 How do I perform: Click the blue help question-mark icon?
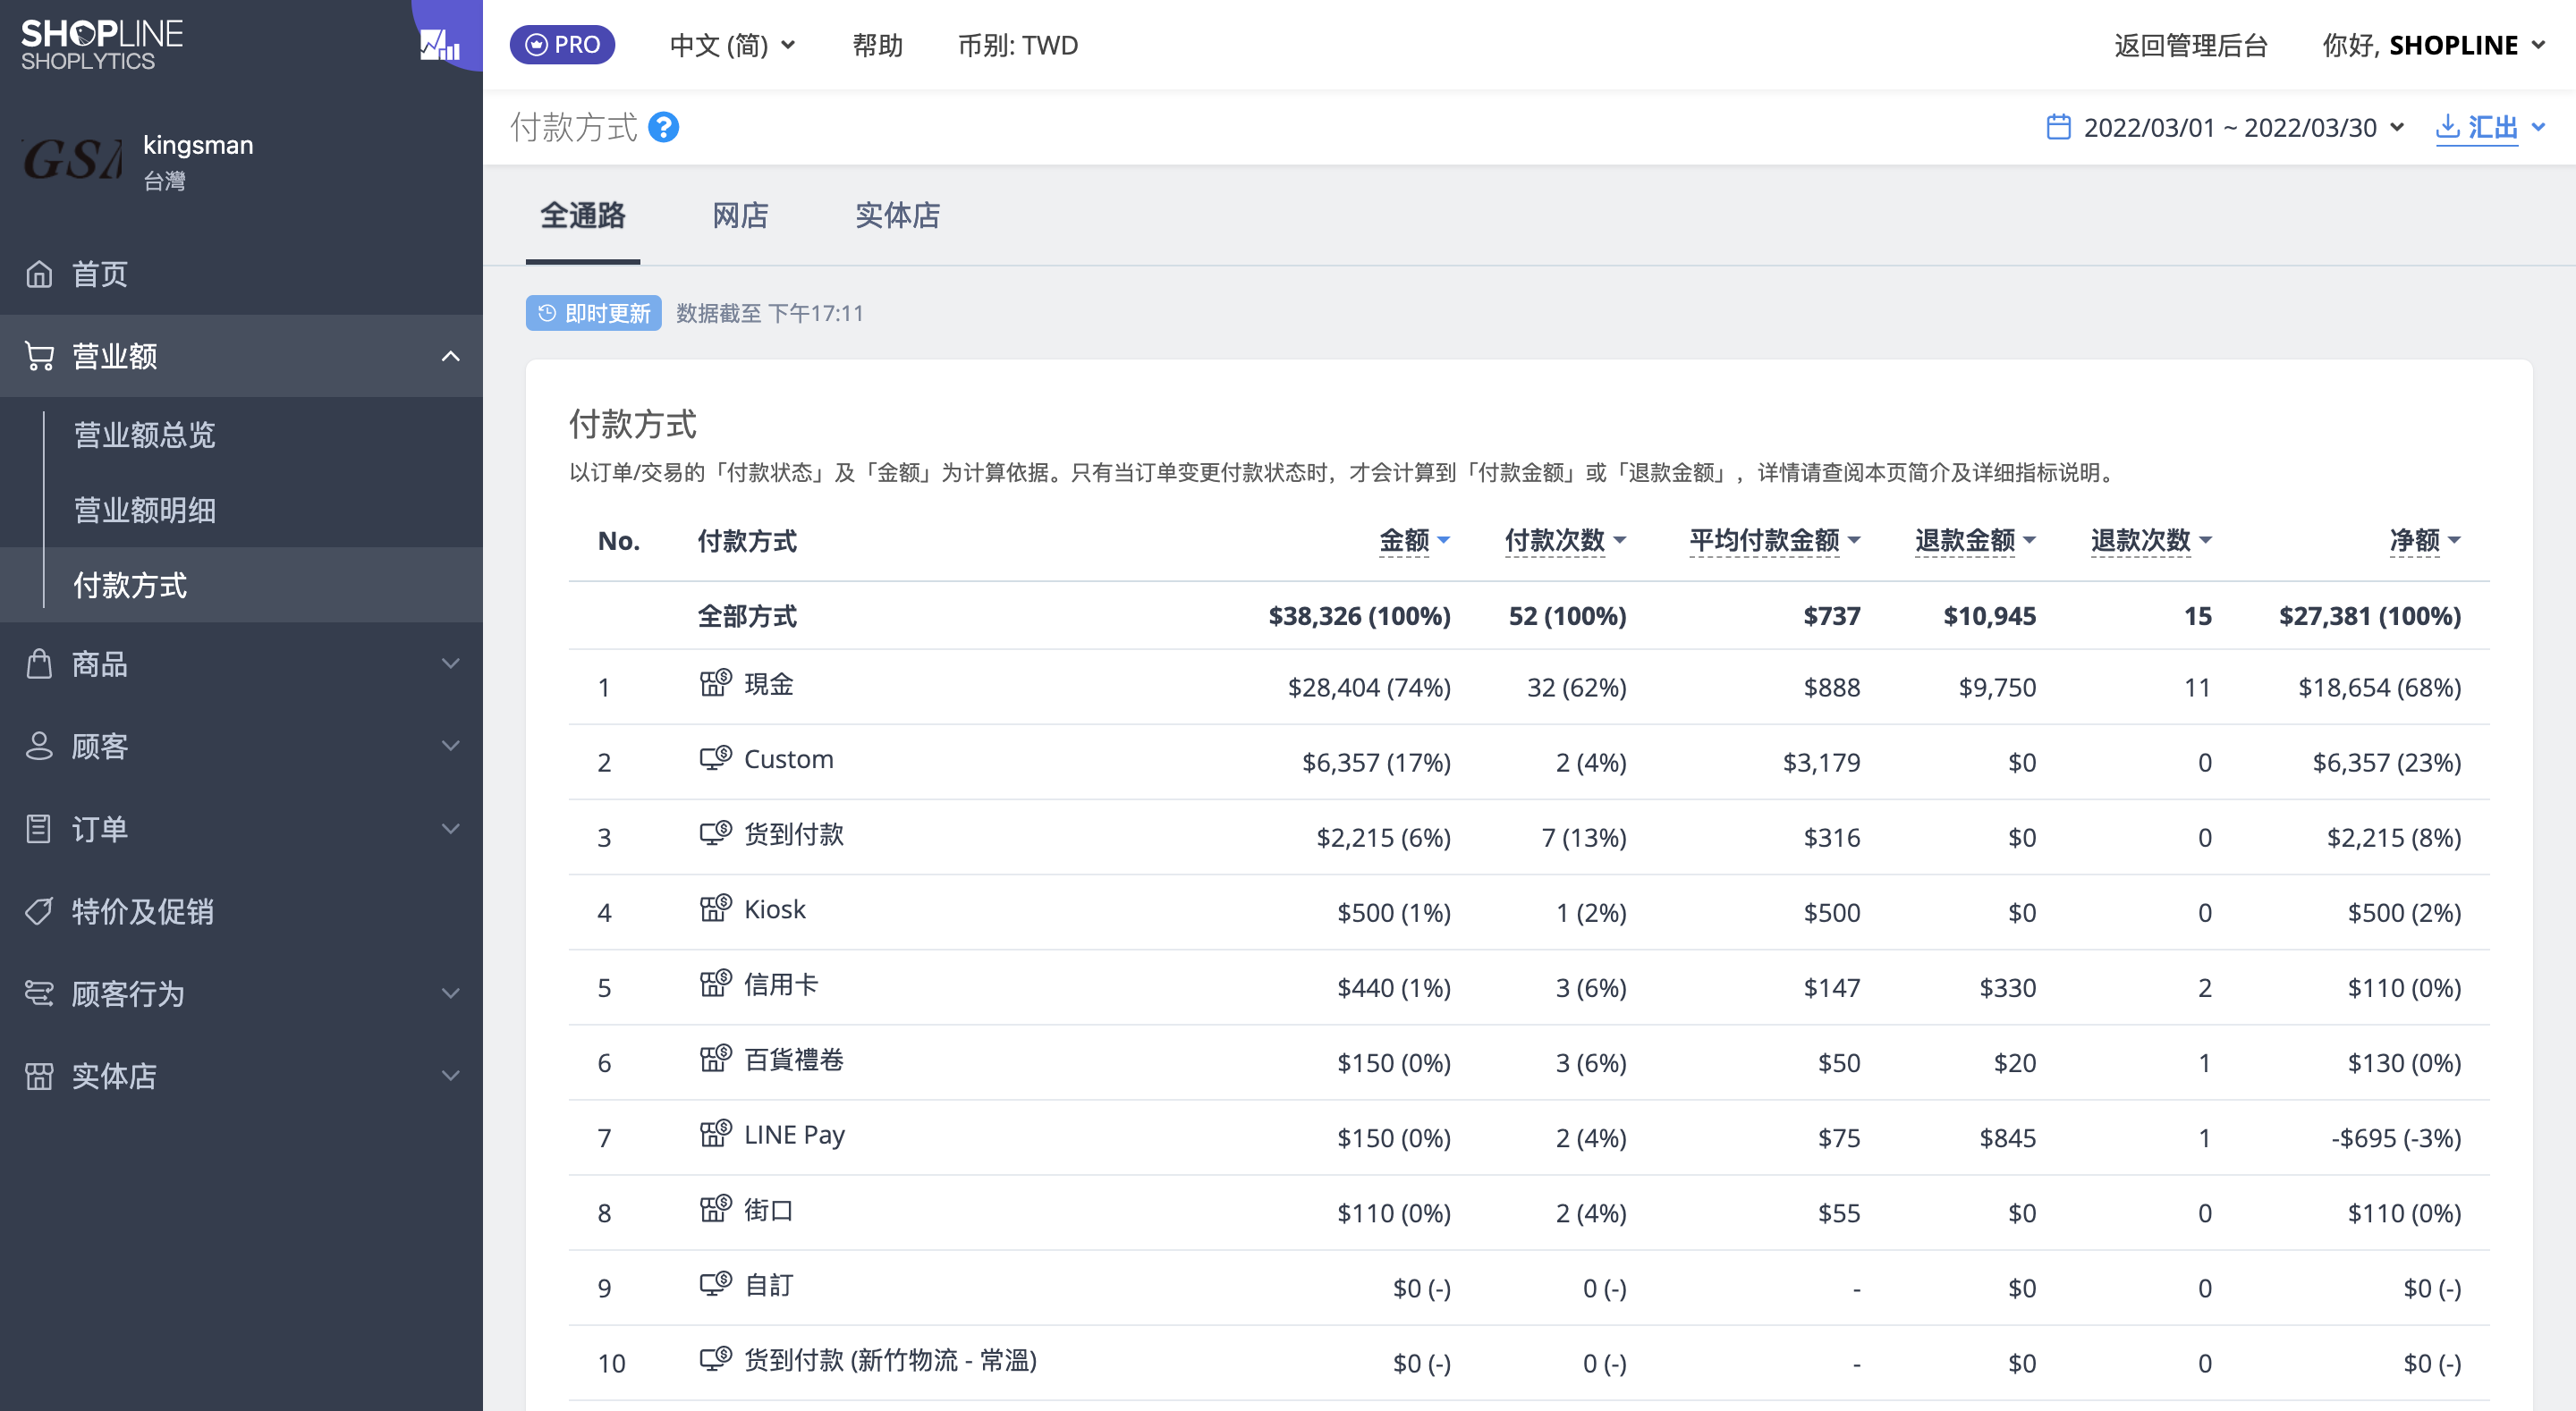click(x=663, y=127)
